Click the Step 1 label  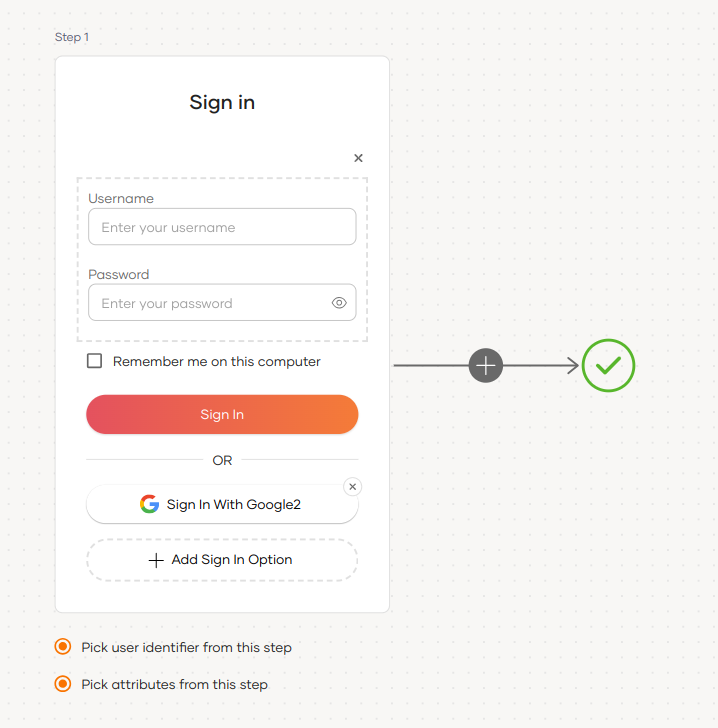pyautogui.click(x=72, y=37)
